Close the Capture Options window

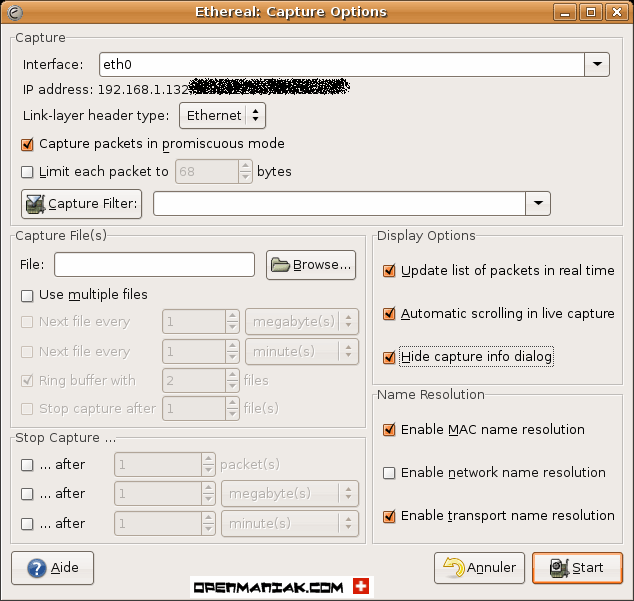point(617,12)
